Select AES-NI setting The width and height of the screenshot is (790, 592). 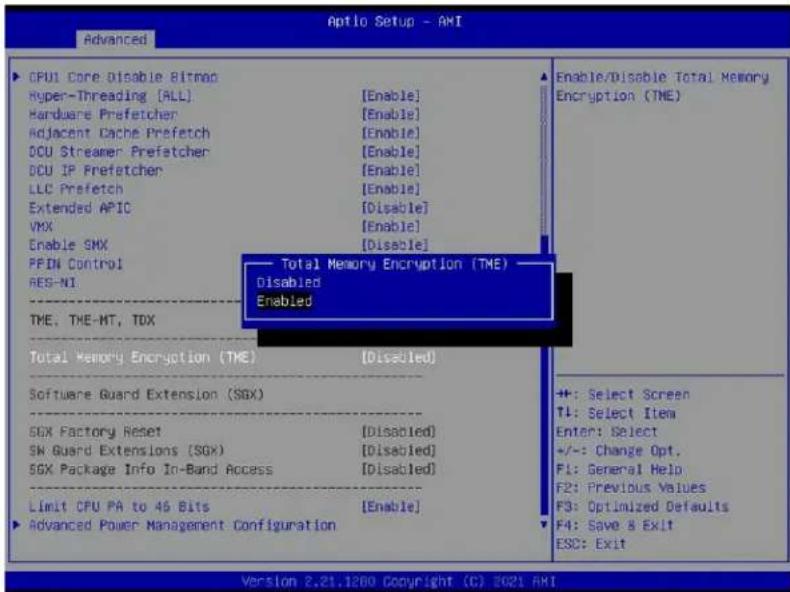pyautogui.click(x=52, y=282)
